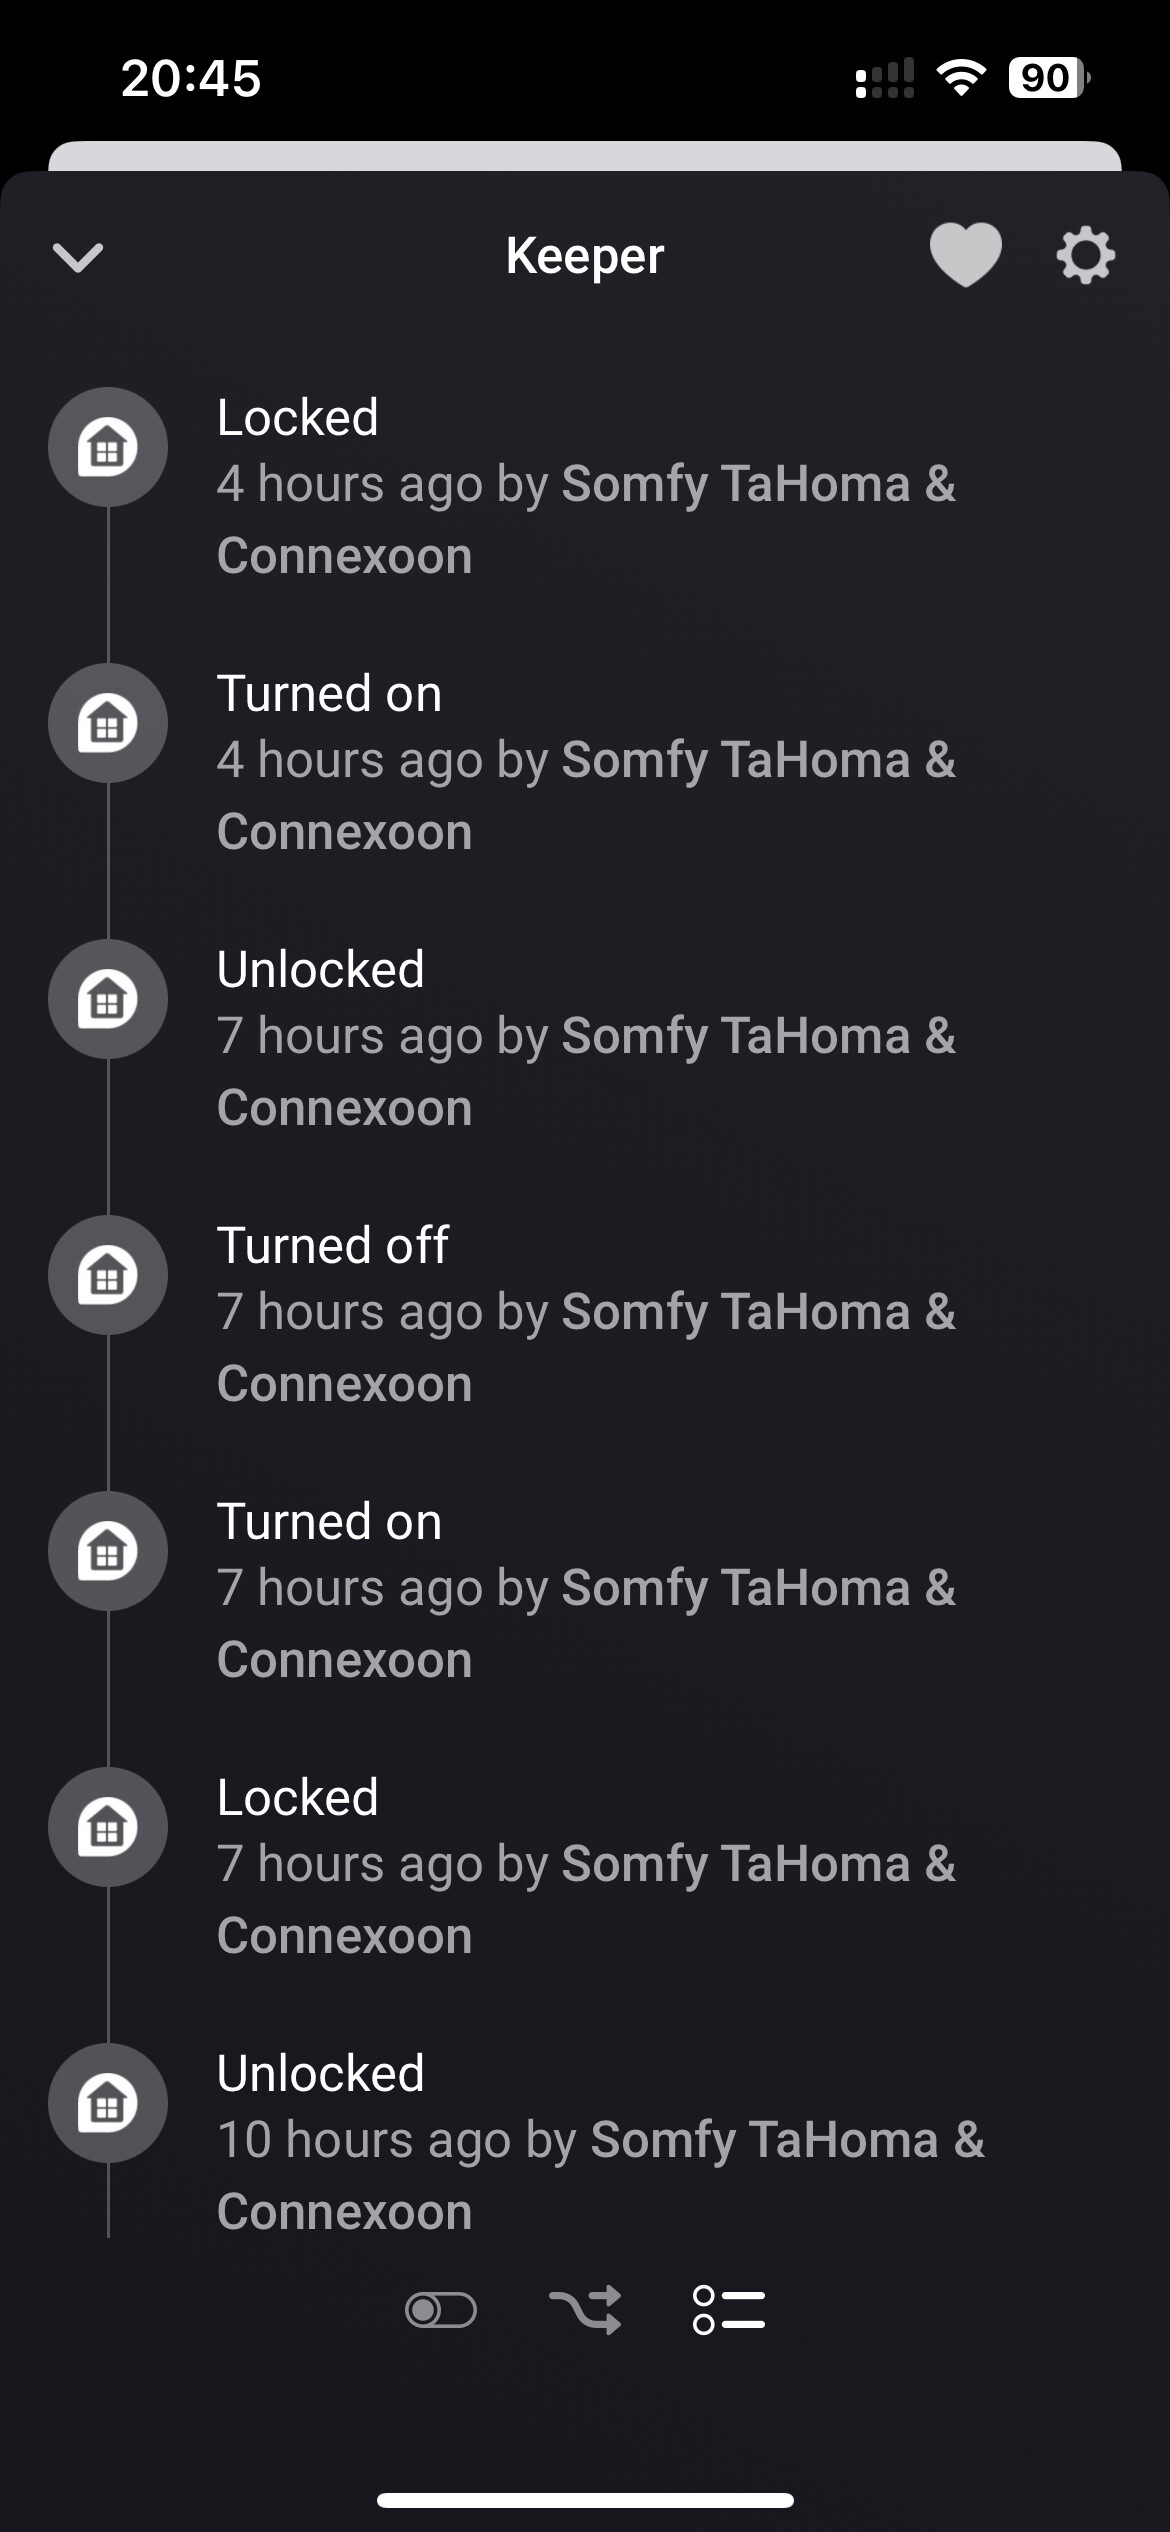The height and width of the screenshot is (2532, 1170).
Task: Tap the house icon beside Turned on 4 hours ago
Action: (108, 723)
